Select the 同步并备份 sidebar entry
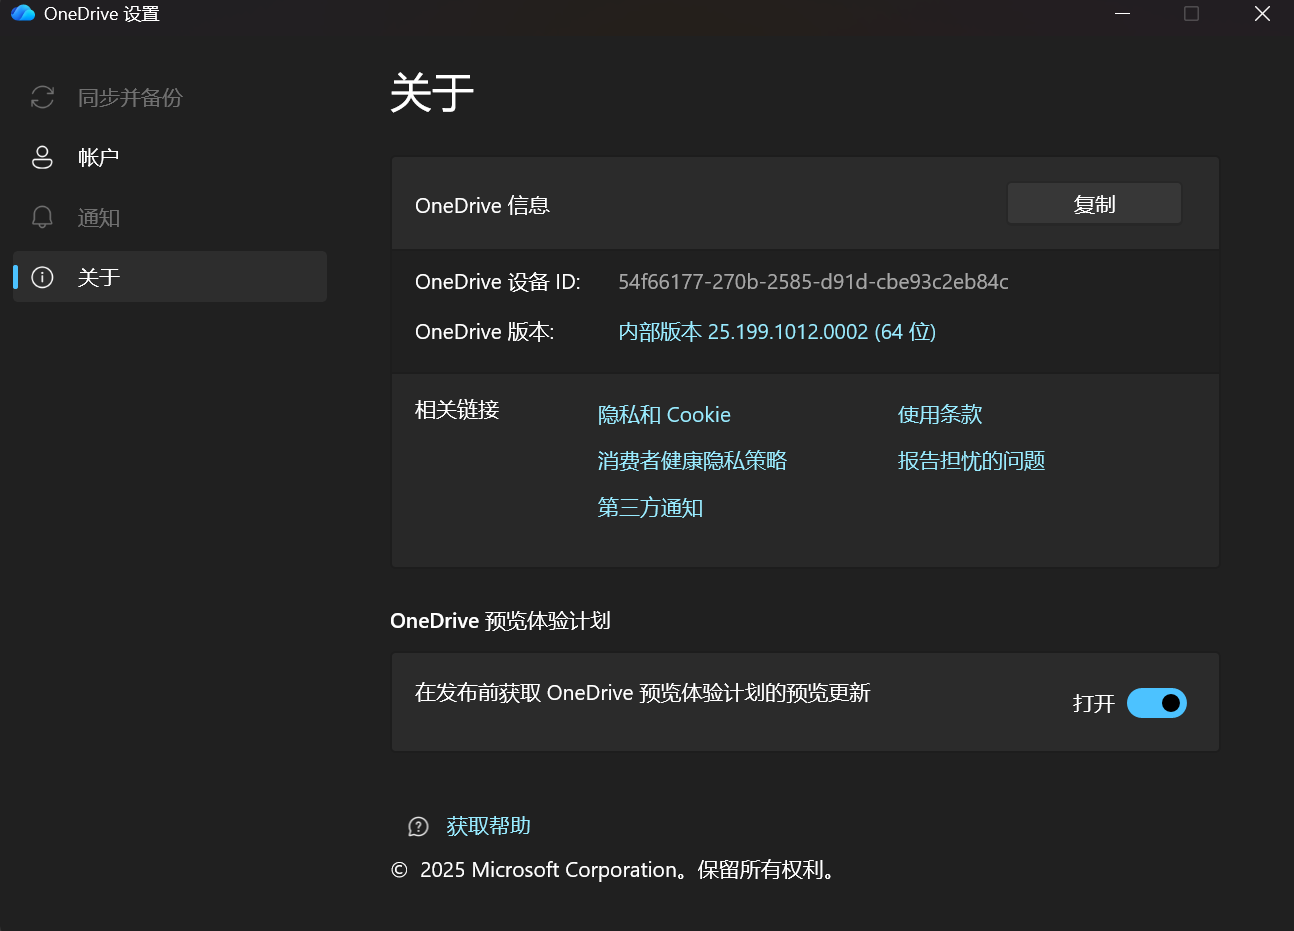The width and height of the screenshot is (1294, 931). (130, 97)
